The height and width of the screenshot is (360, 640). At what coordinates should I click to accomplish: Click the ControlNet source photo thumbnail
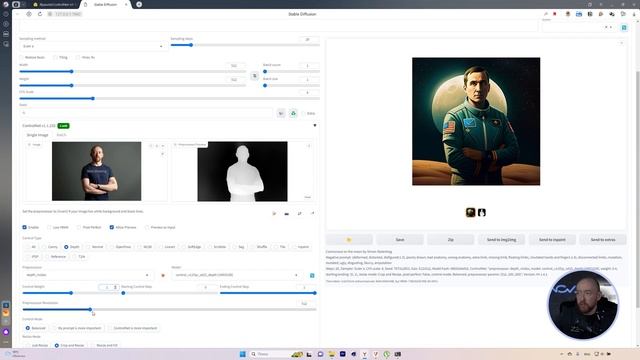pos(96,171)
